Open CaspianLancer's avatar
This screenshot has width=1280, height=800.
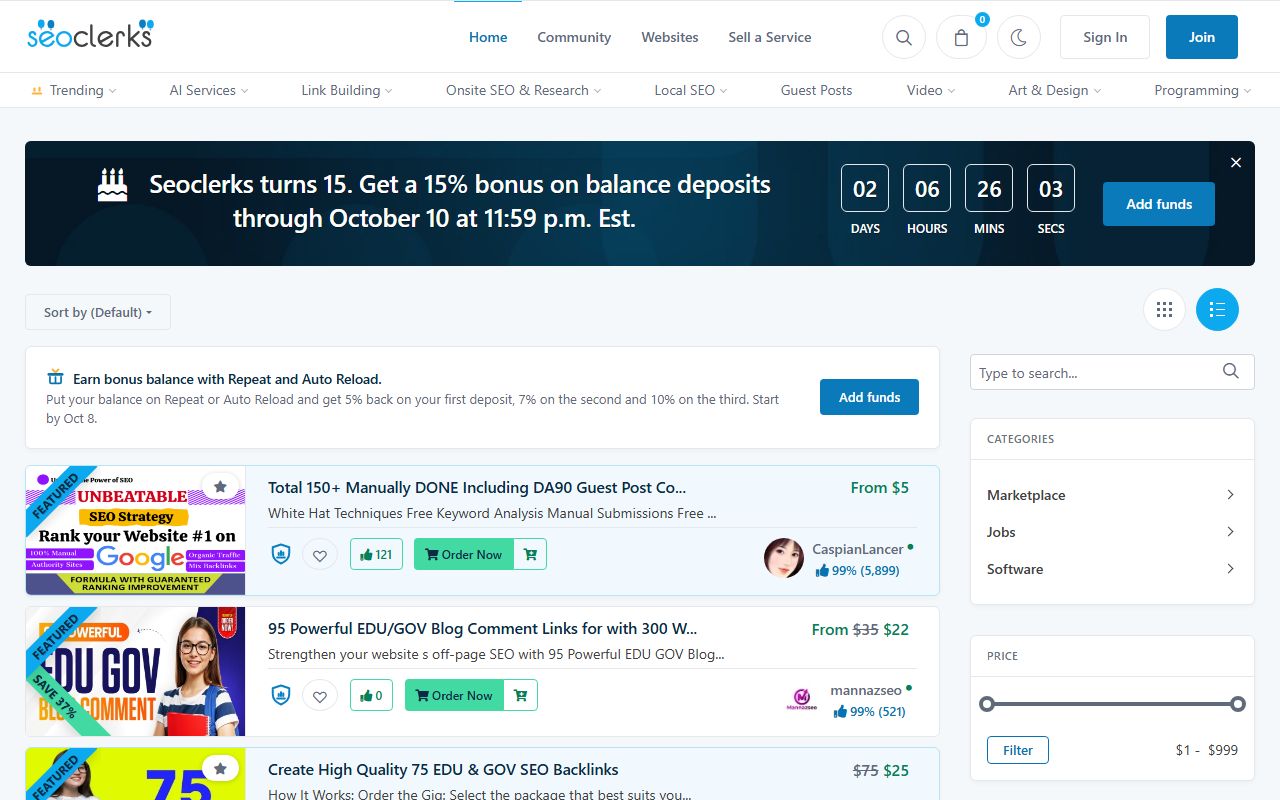click(784, 558)
